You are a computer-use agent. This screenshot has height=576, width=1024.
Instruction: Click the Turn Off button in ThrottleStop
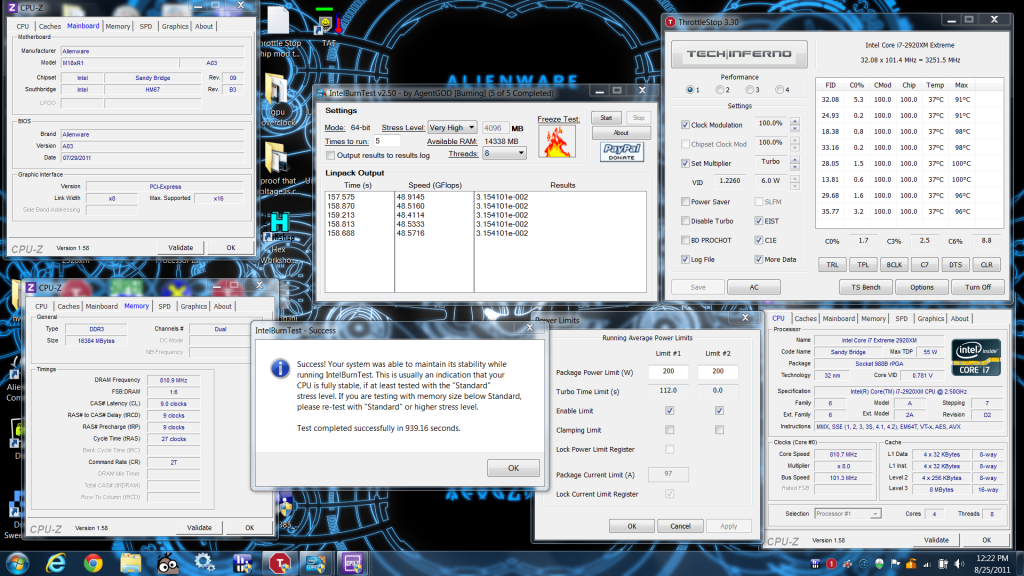pyautogui.click(x=978, y=287)
